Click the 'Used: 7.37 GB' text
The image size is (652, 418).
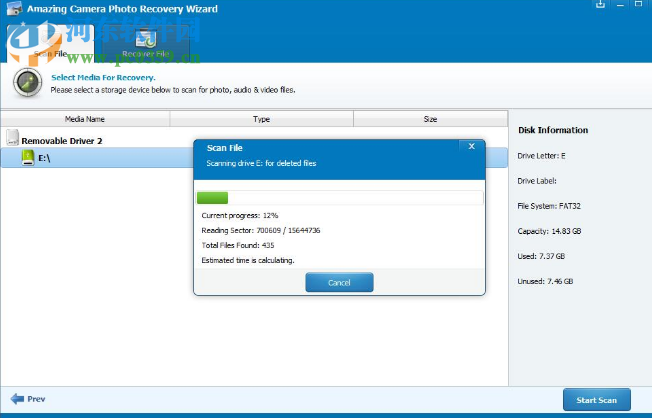541,256
